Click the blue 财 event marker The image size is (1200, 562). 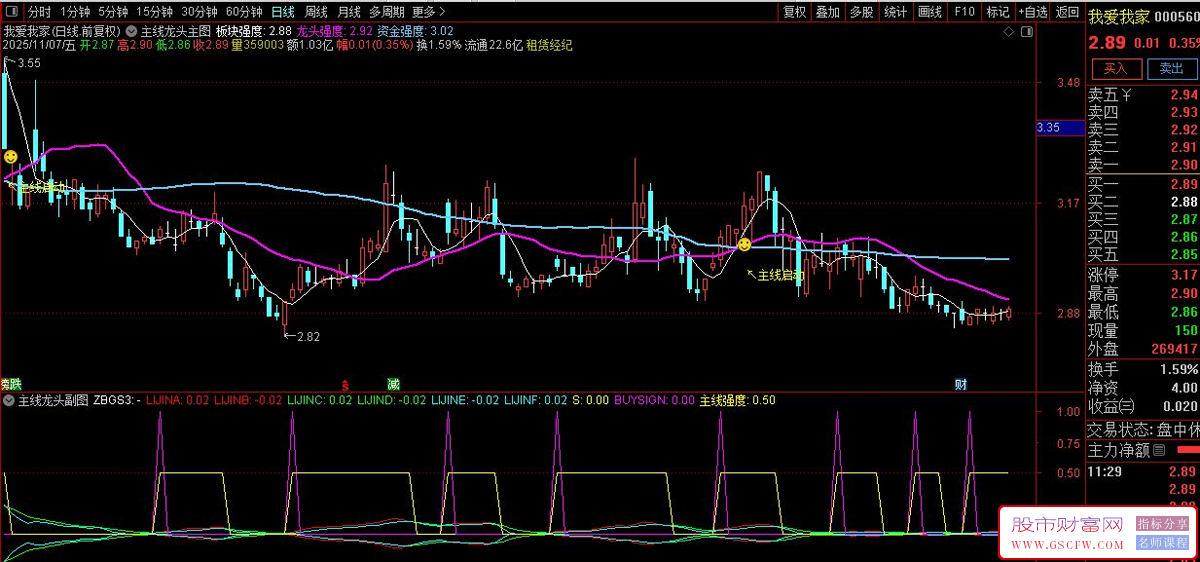point(960,384)
